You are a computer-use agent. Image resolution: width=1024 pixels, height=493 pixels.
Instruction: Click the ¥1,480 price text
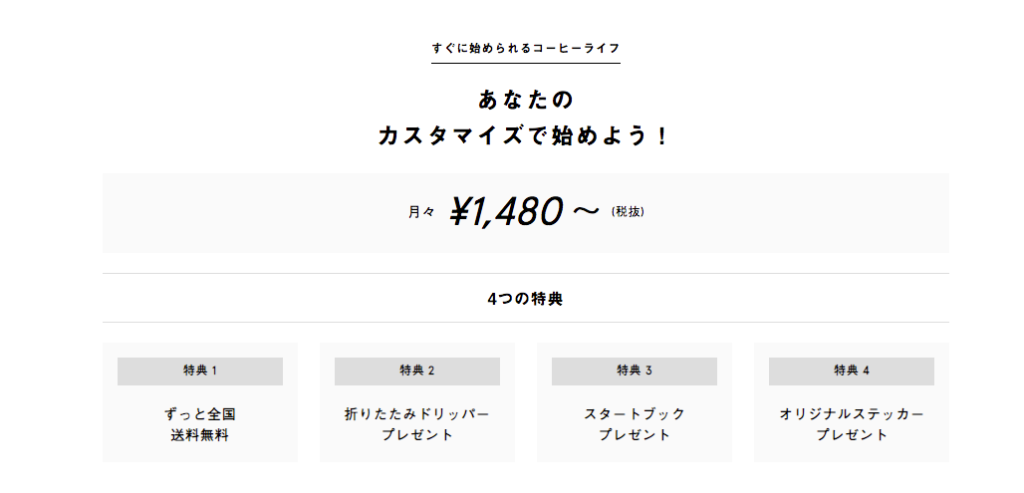(x=505, y=212)
